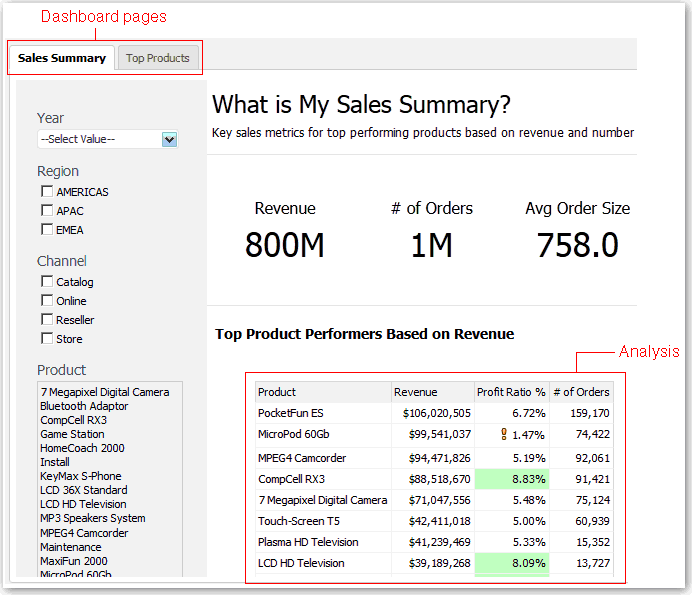Screen dimensions: 692x595
Task: Select 7 Megapixel Digital Camera in Product list
Action: 105,392
